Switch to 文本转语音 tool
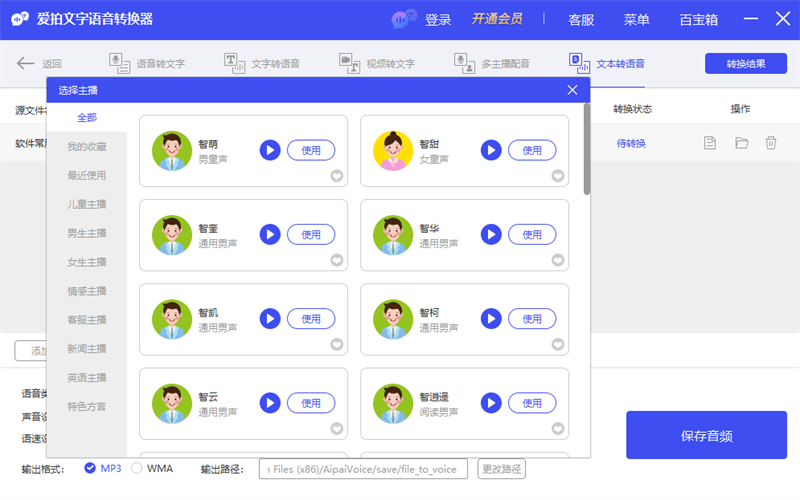The height and width of the screenshot is (500, 800). tap(607, 64)
